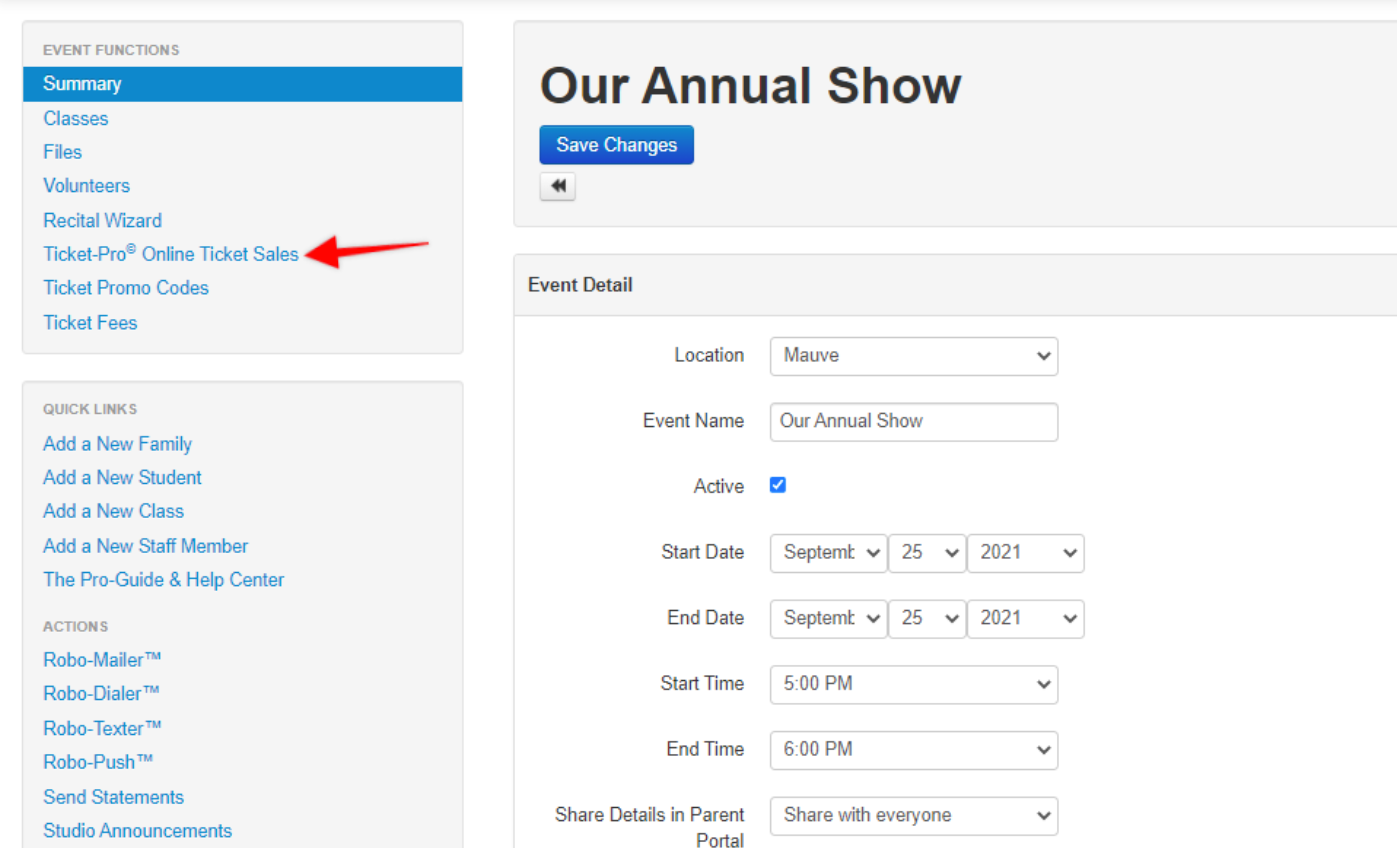Viewport: 1400px width, 848px height.
Task: Click the Save Changes button
Action: [617, 145]
